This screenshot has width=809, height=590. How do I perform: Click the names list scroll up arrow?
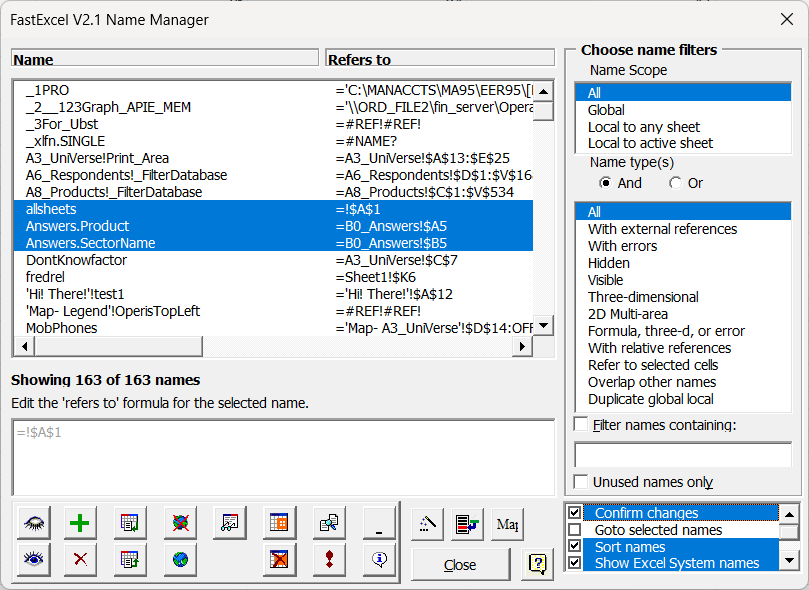[543, 91]
